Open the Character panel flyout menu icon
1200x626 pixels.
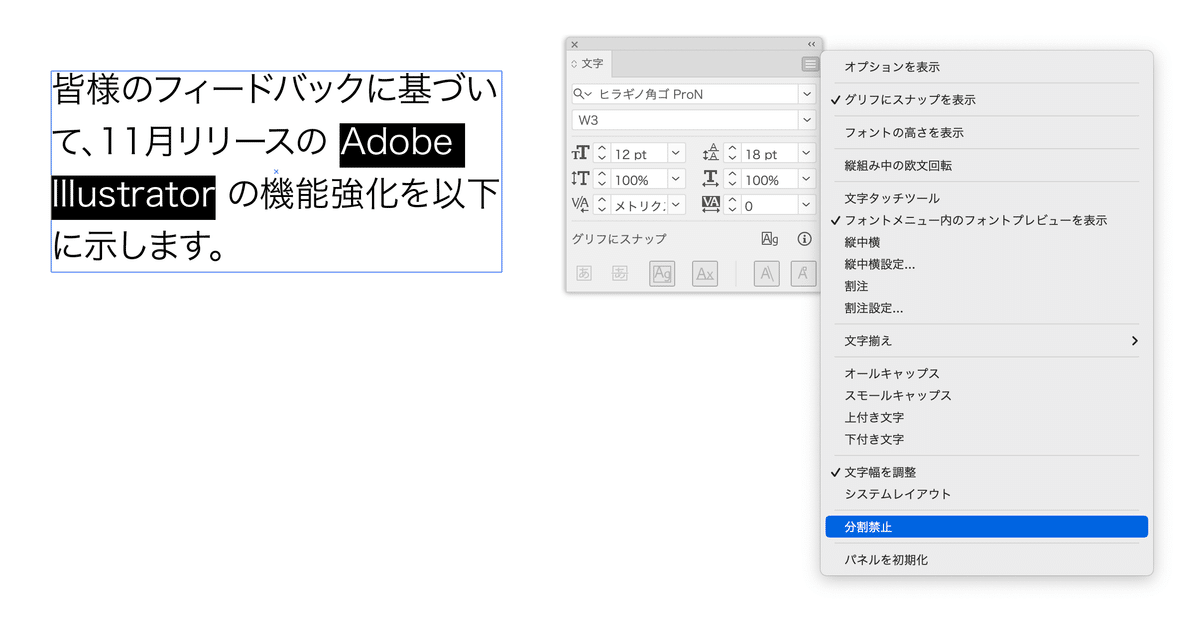[809, 64]
